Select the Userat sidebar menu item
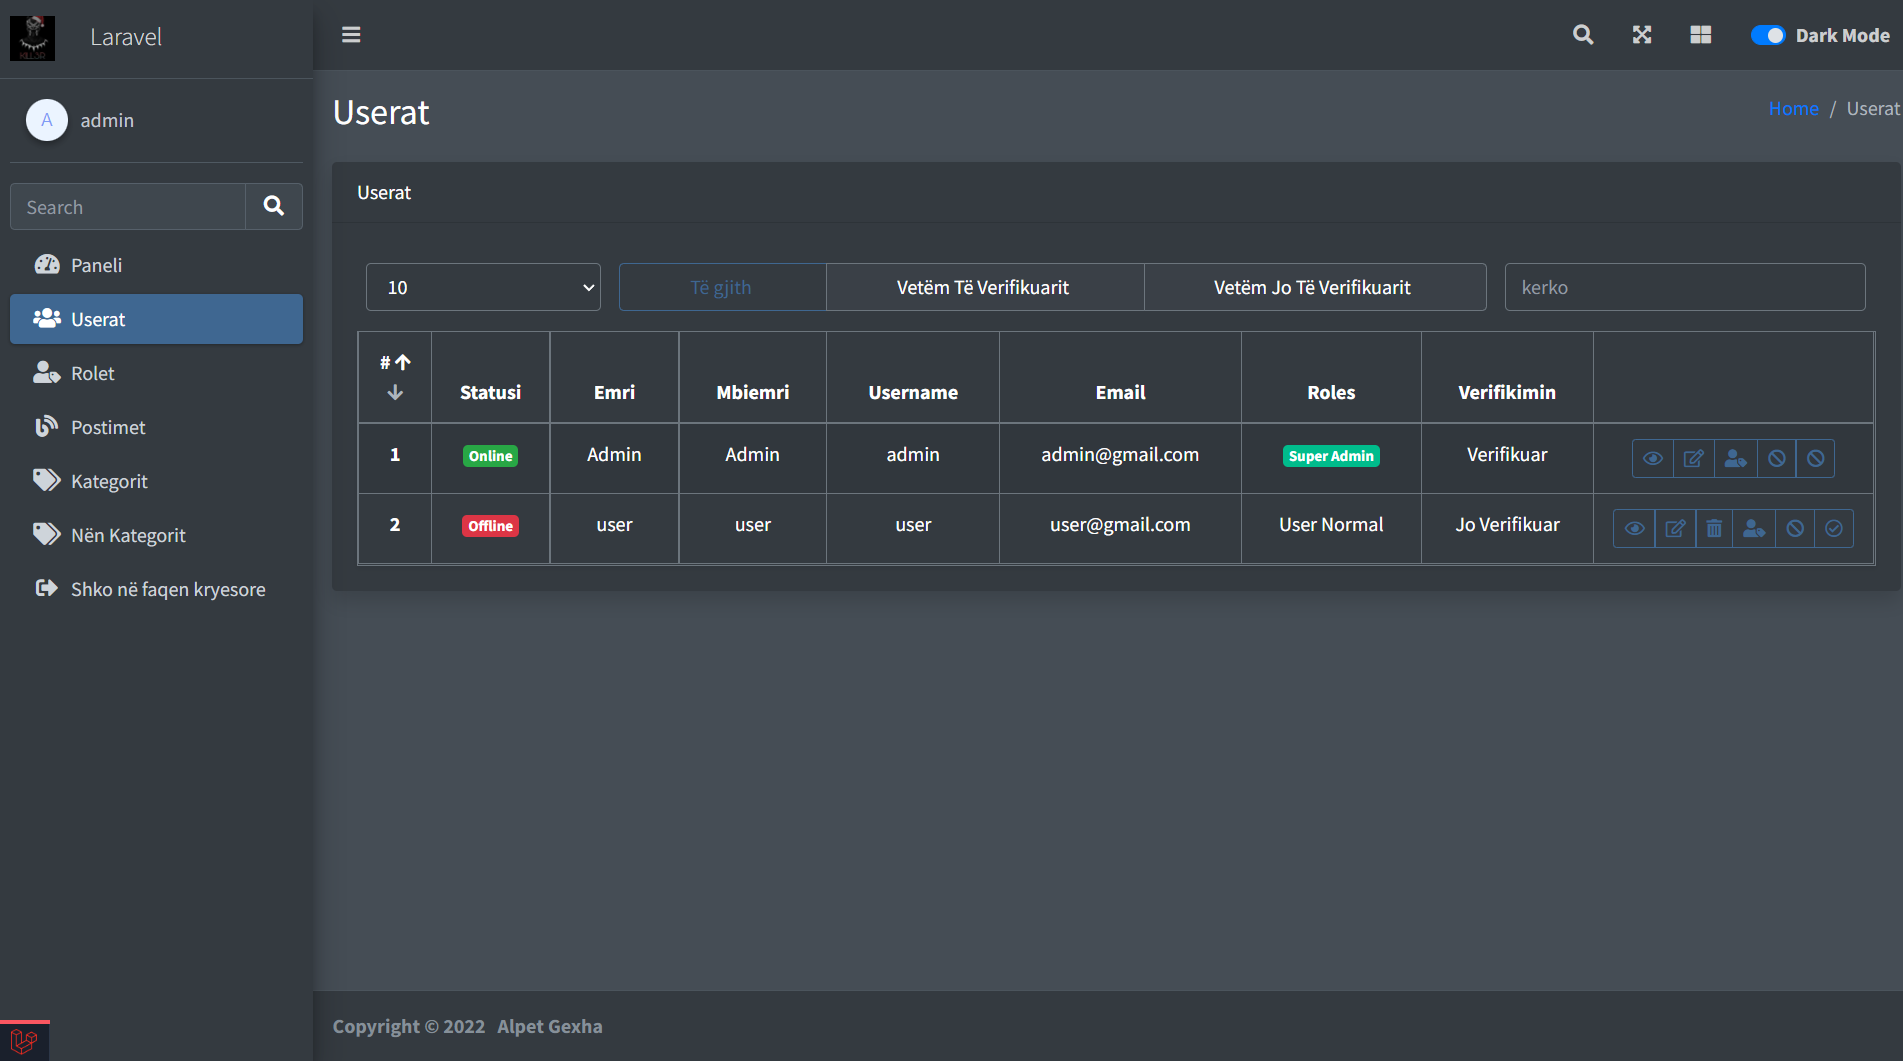Image resolution: width=1903 pixels, height=1061 pixels. pos(97,319)
